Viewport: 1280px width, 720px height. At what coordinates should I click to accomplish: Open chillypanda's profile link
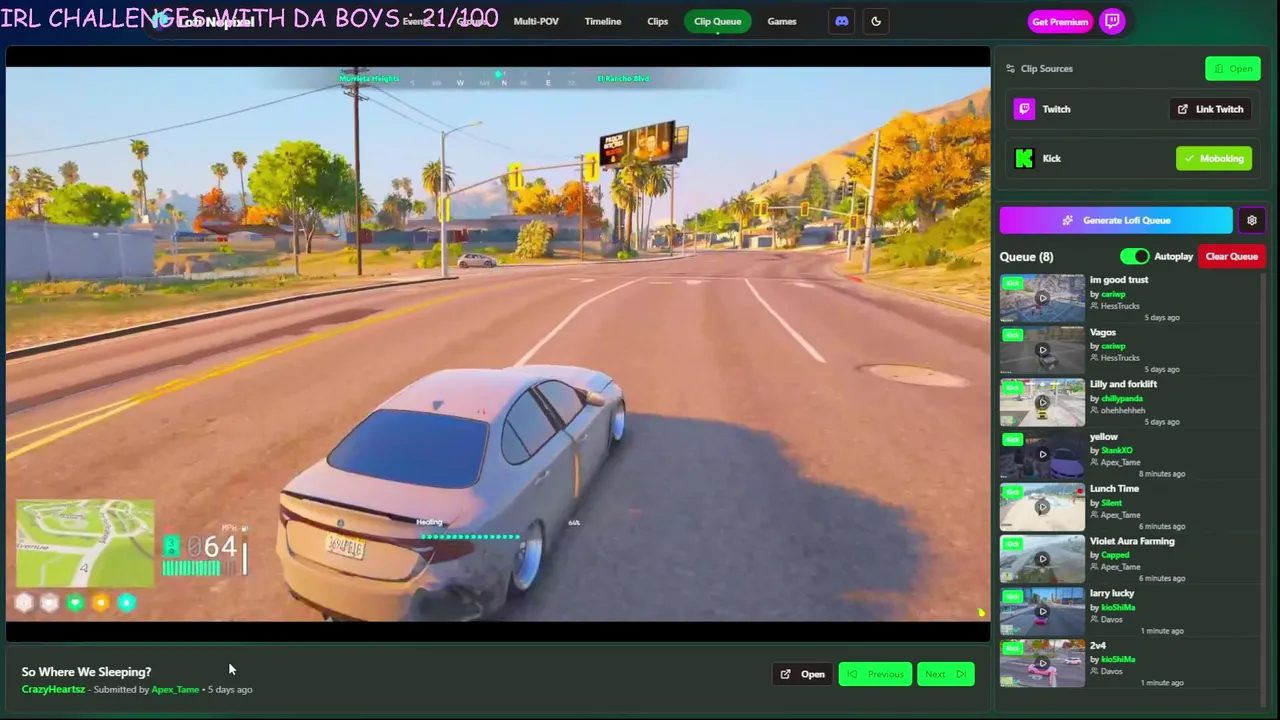click(1122, 398)
